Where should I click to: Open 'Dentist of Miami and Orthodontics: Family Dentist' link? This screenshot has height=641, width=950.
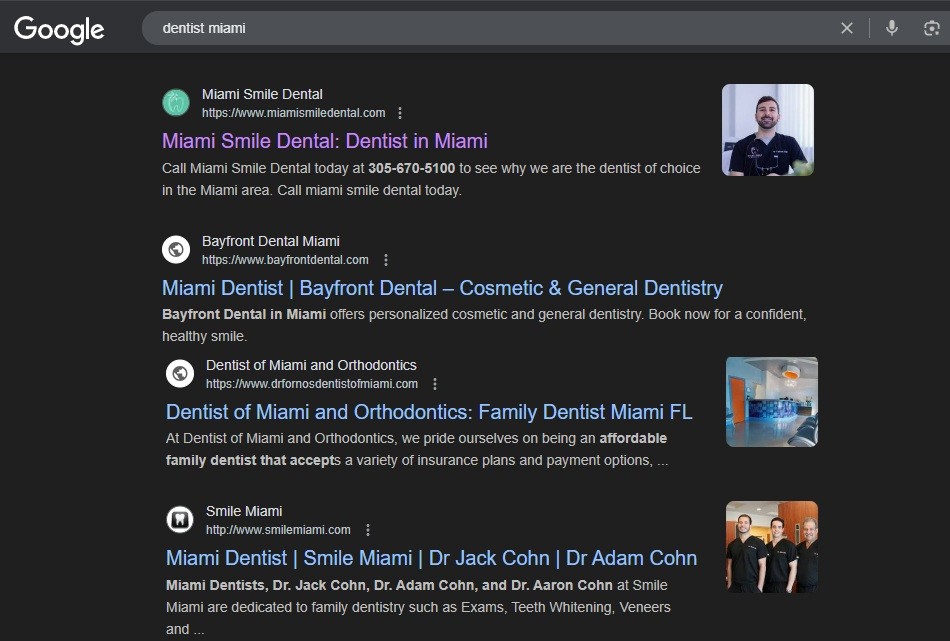429,412
